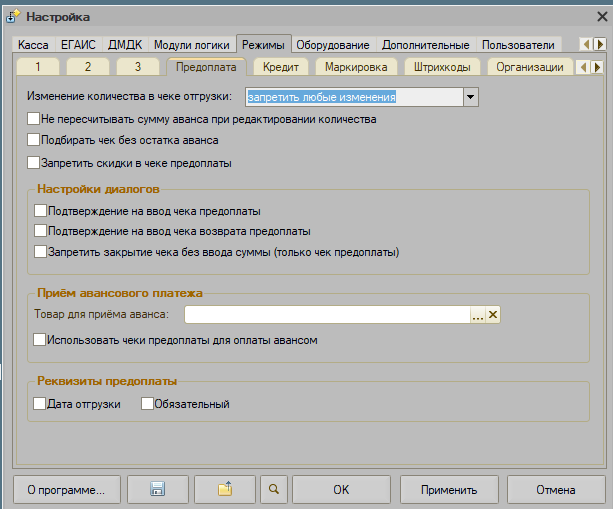The width and height of the screenshot is (613, 509).
Task: Open the 'О программе...' dialog button
Action: [67, 490]
